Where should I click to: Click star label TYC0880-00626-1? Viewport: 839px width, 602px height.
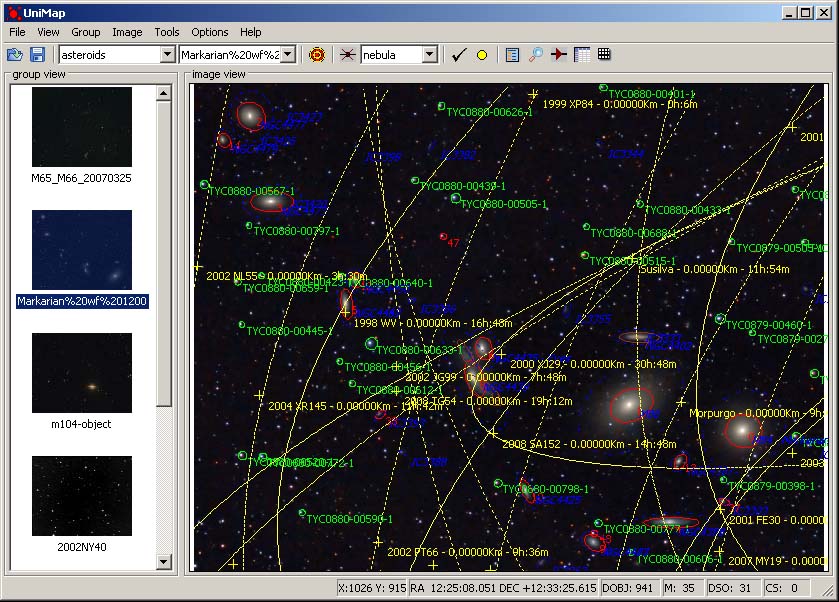pos(490,112)
